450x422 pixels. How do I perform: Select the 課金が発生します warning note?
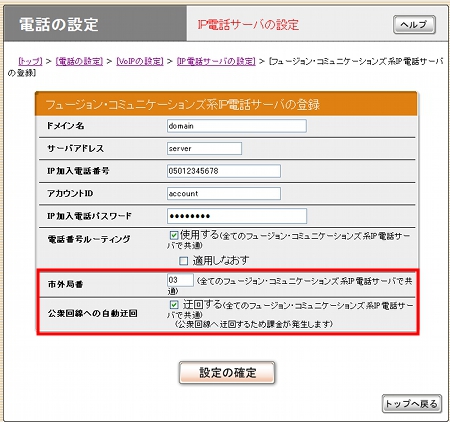254,324
